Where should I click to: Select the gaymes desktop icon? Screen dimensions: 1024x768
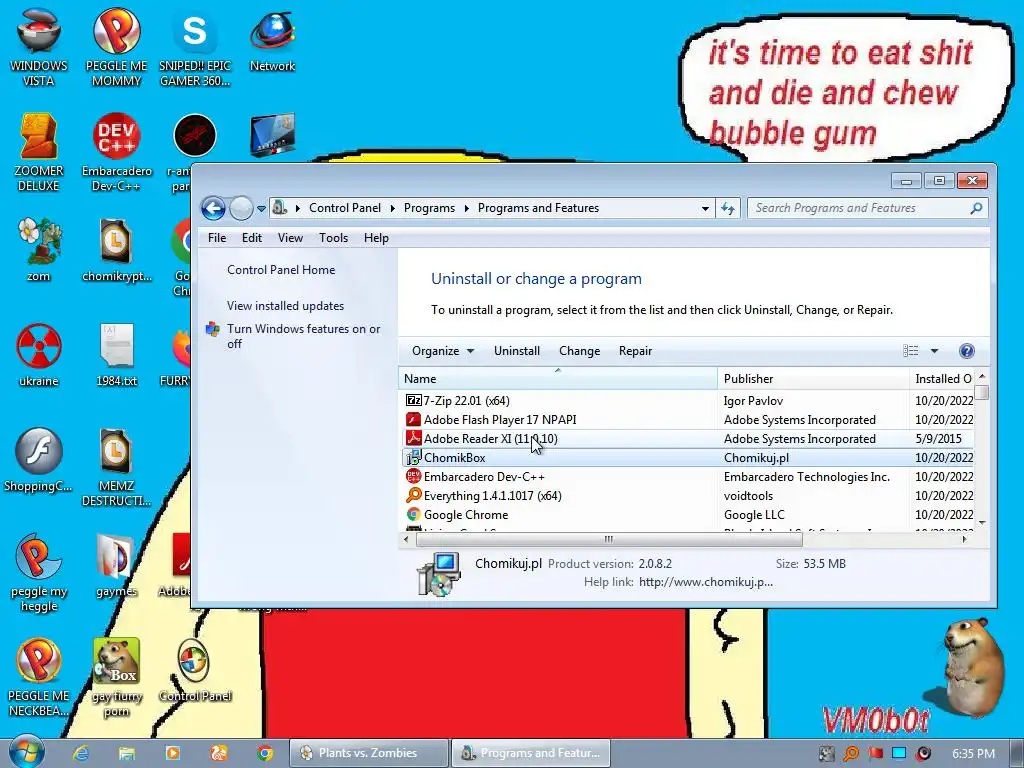[116, 565]
